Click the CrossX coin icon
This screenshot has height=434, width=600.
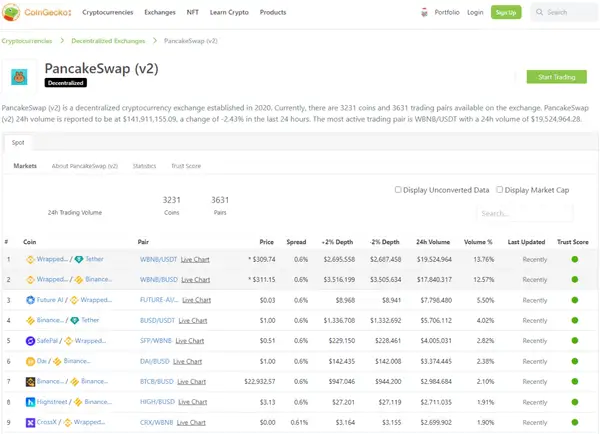pos(30,423)
